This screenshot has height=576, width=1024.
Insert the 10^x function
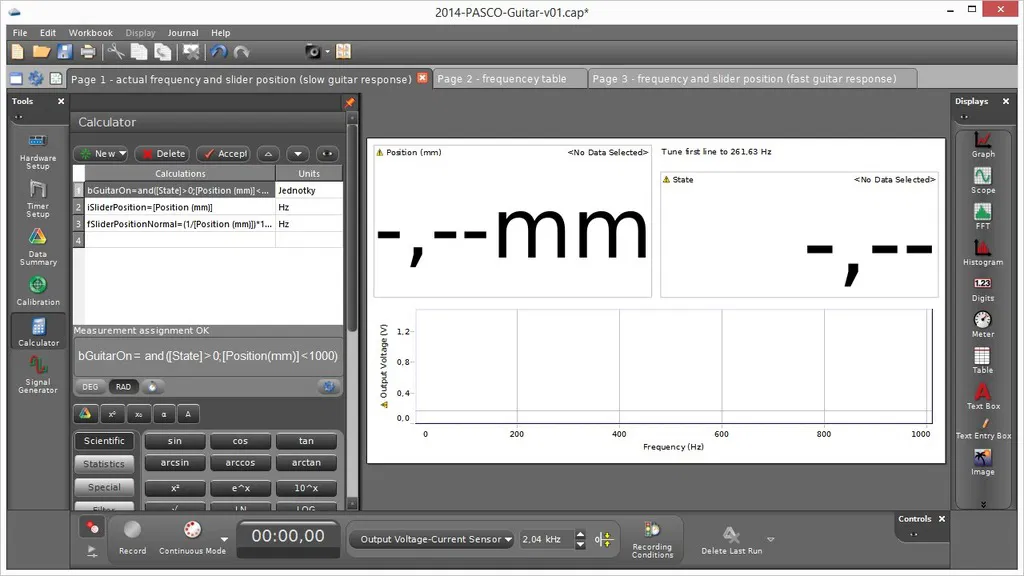306,487
